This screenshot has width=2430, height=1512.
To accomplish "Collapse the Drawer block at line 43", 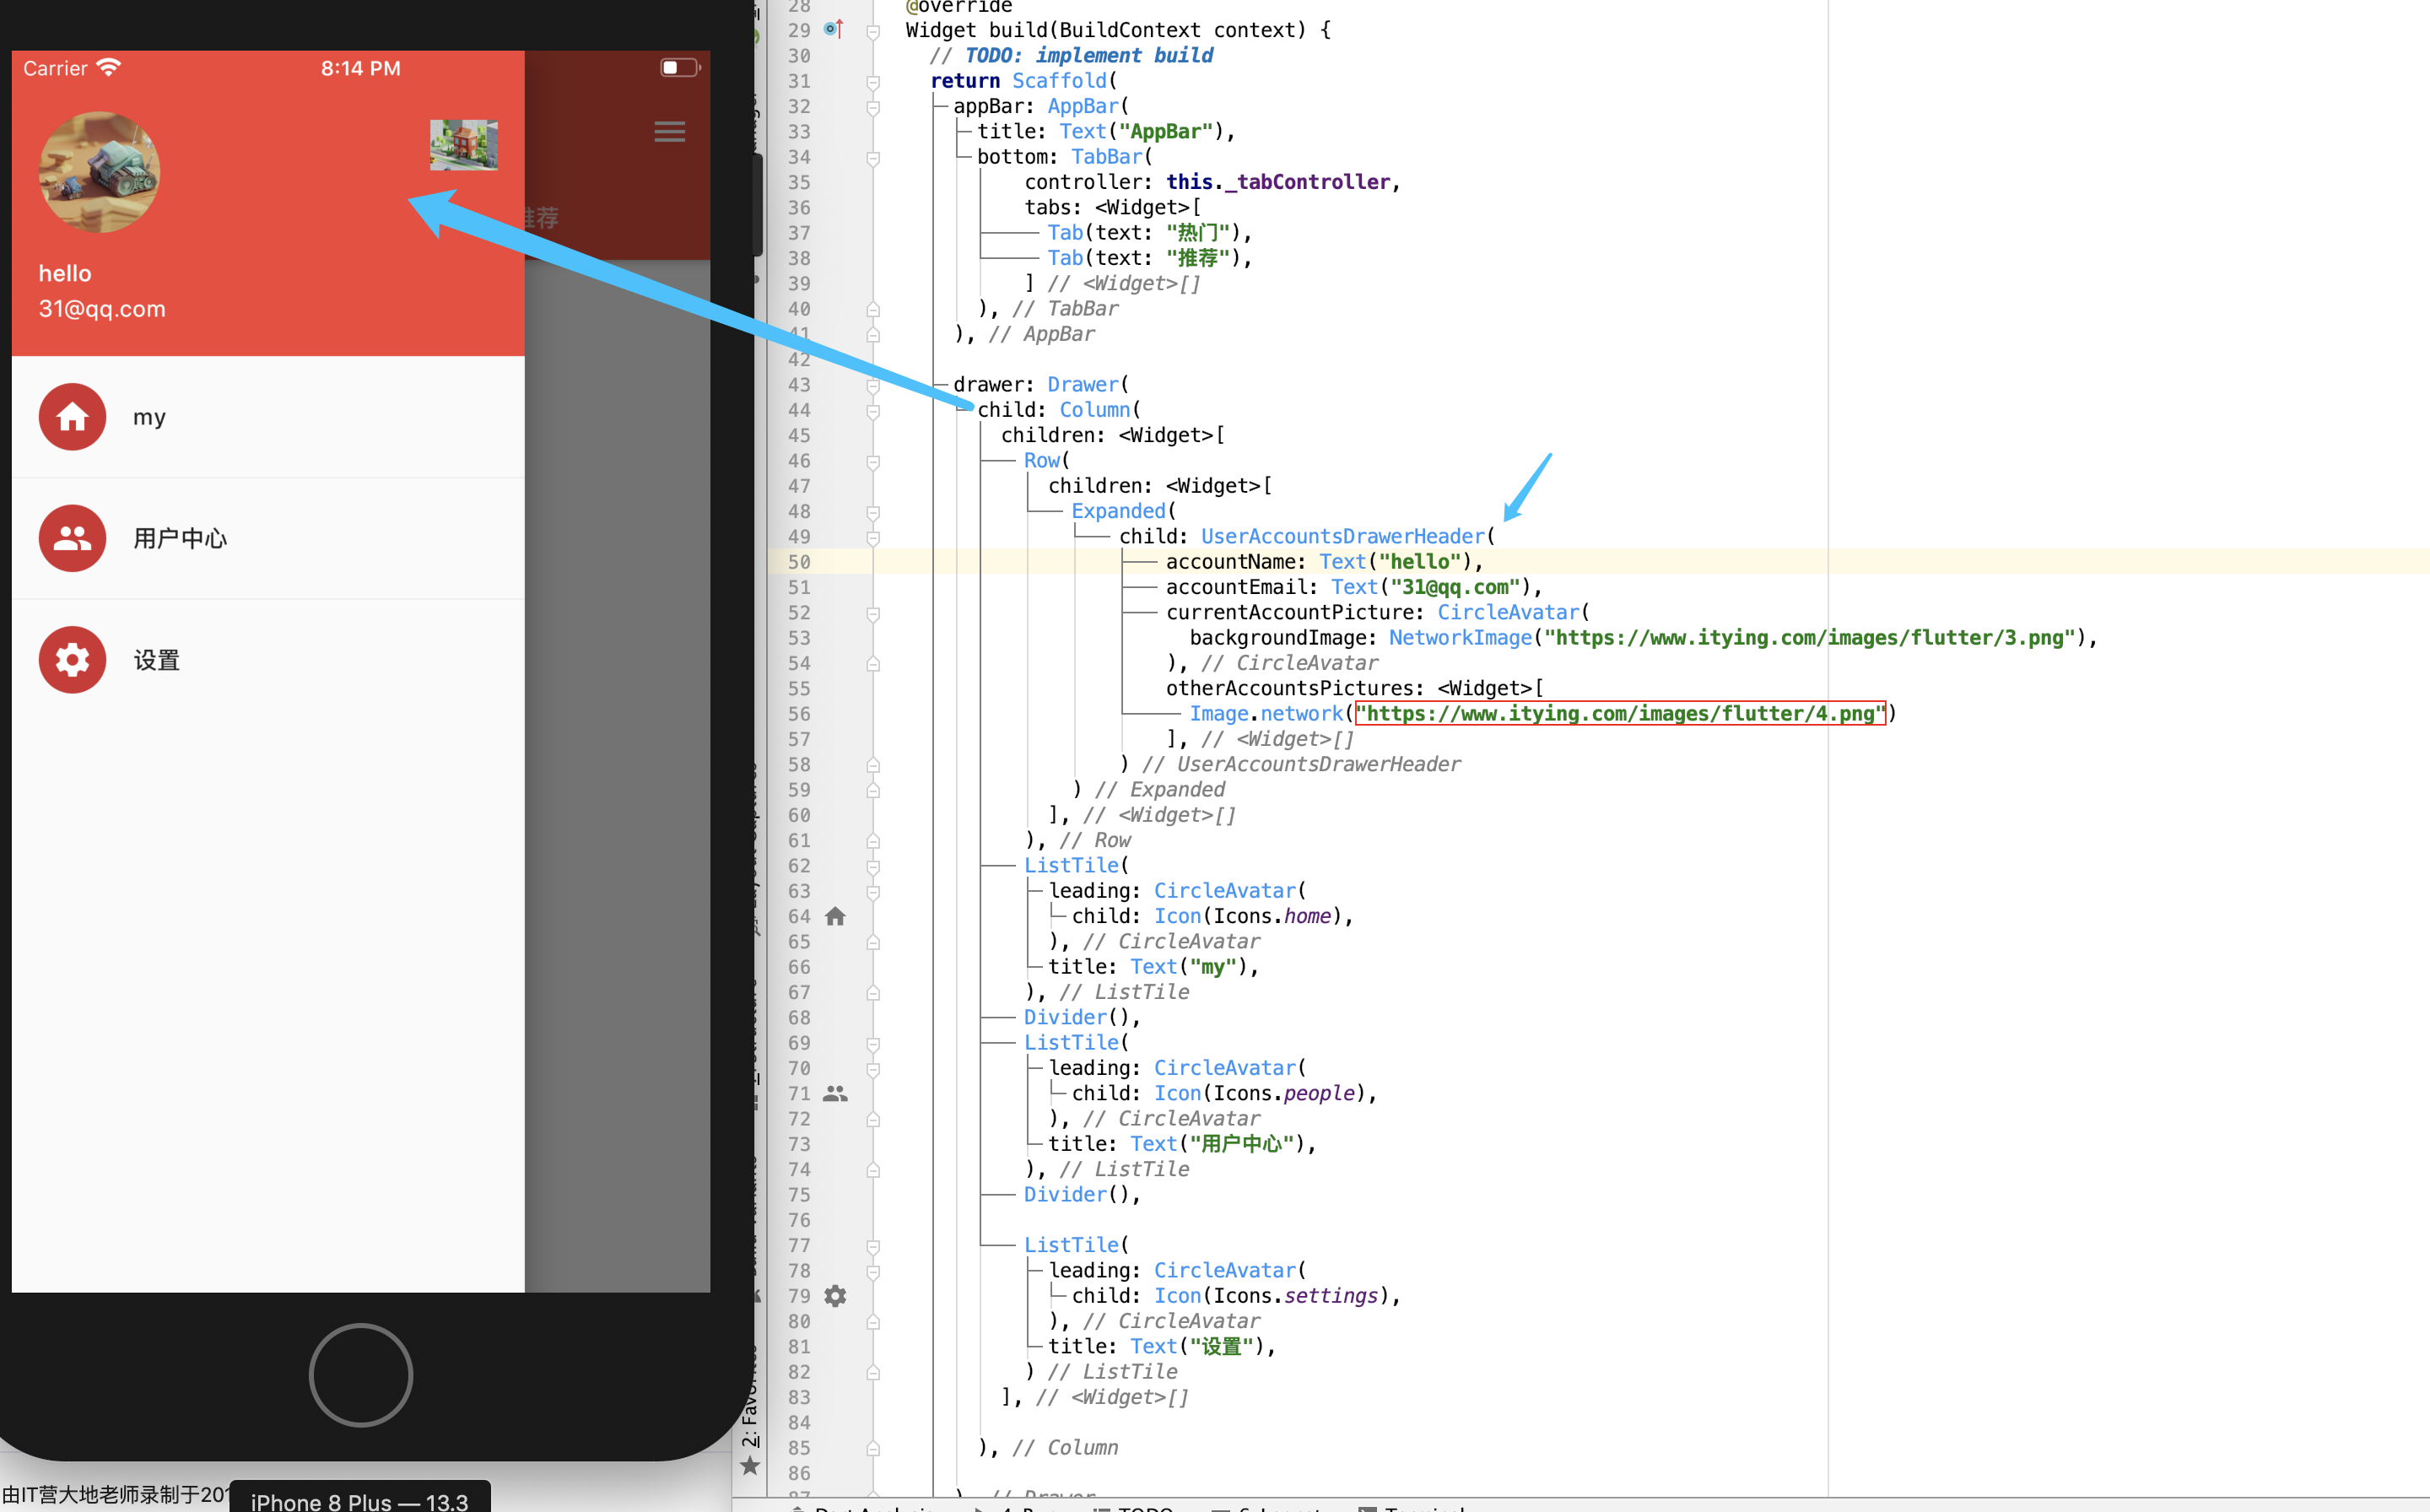I will click(873, 386).
